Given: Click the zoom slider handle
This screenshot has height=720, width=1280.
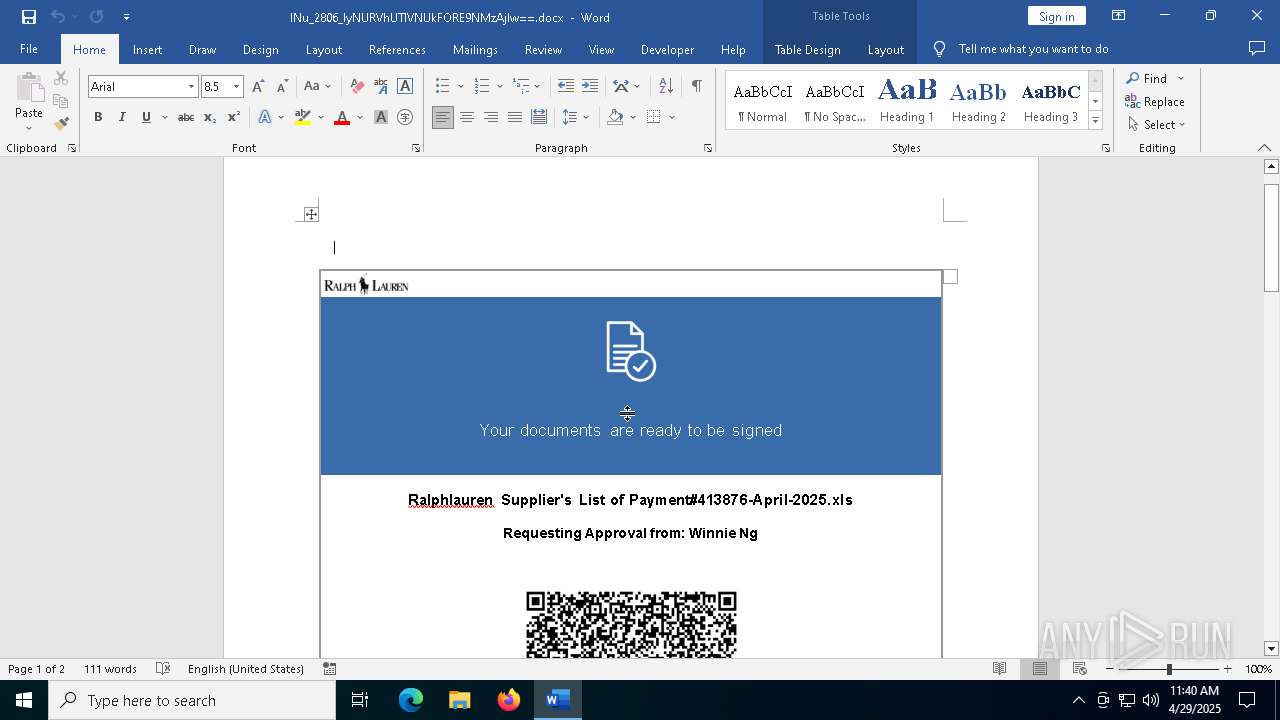Looking at the screenshot, I should click(1169, 669).
